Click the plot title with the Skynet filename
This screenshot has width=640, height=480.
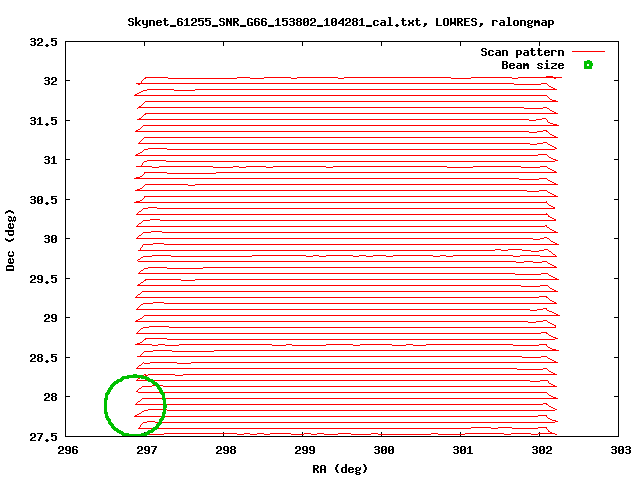pyautogui.click(x=341, y=22)
